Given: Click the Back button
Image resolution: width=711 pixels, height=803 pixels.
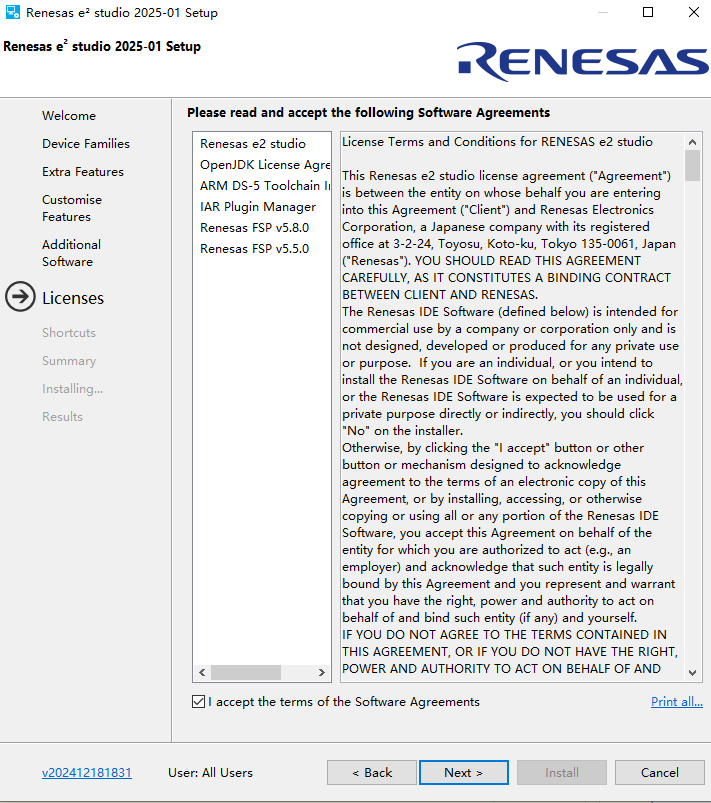Looking at the screenshot, I should tap(372, 772).
